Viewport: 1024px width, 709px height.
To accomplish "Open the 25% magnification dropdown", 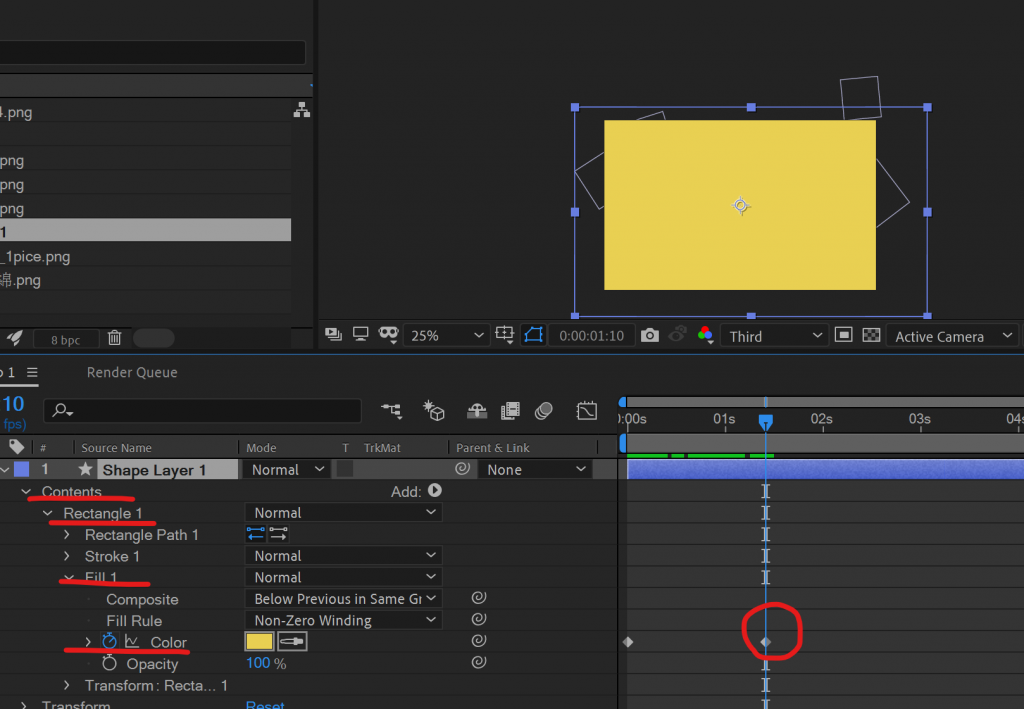I will [x=447, y=336].
